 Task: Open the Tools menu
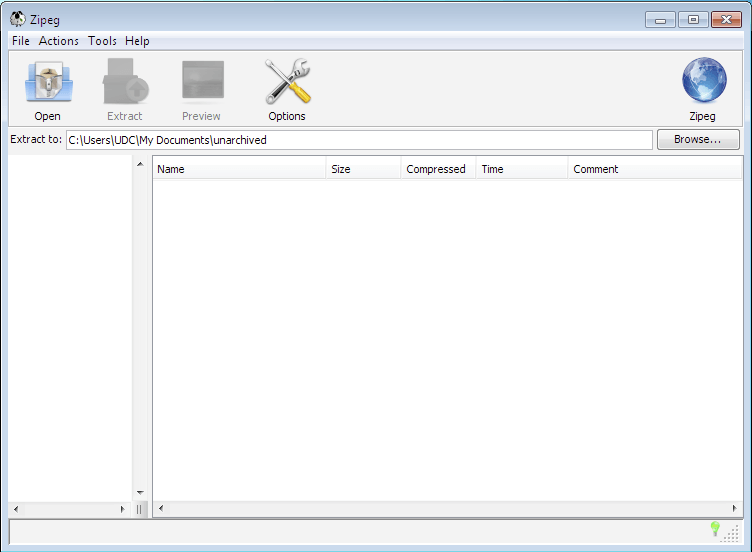102,41
